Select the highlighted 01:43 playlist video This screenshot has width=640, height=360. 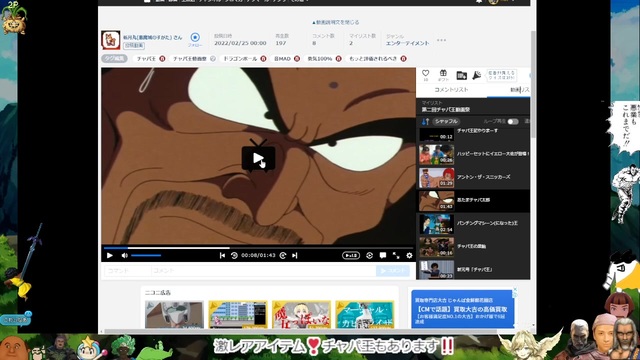pyautogui.click(x=473, y=200)
